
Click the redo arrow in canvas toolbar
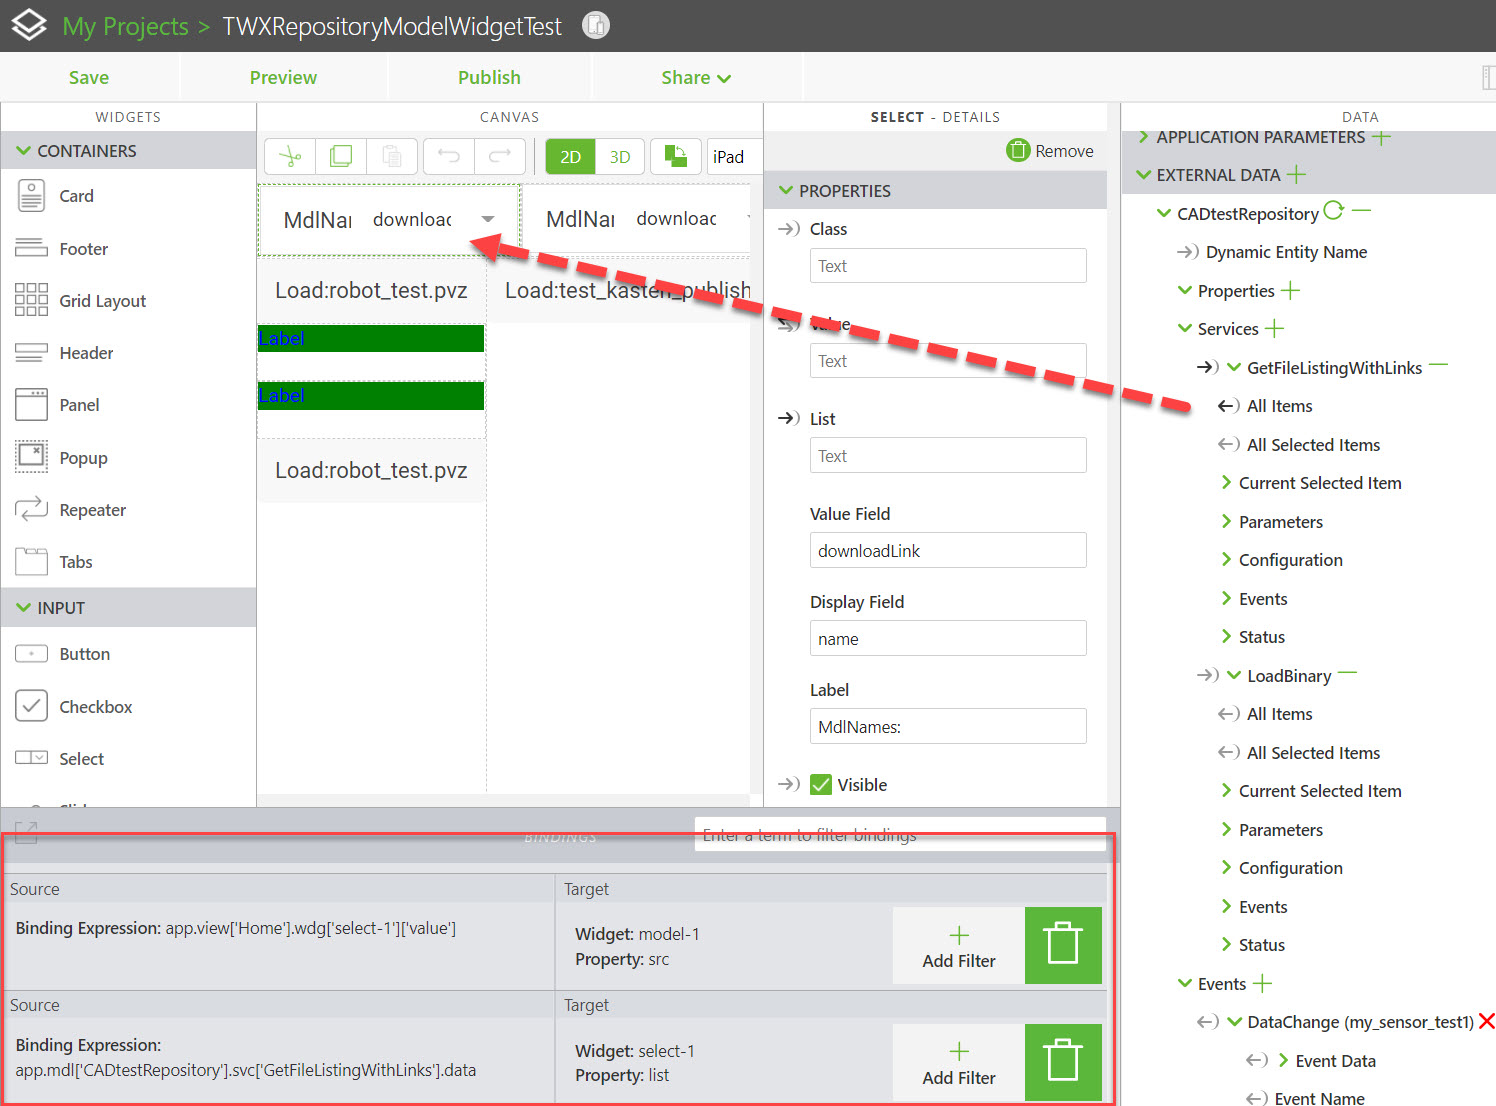pos(500,157)
